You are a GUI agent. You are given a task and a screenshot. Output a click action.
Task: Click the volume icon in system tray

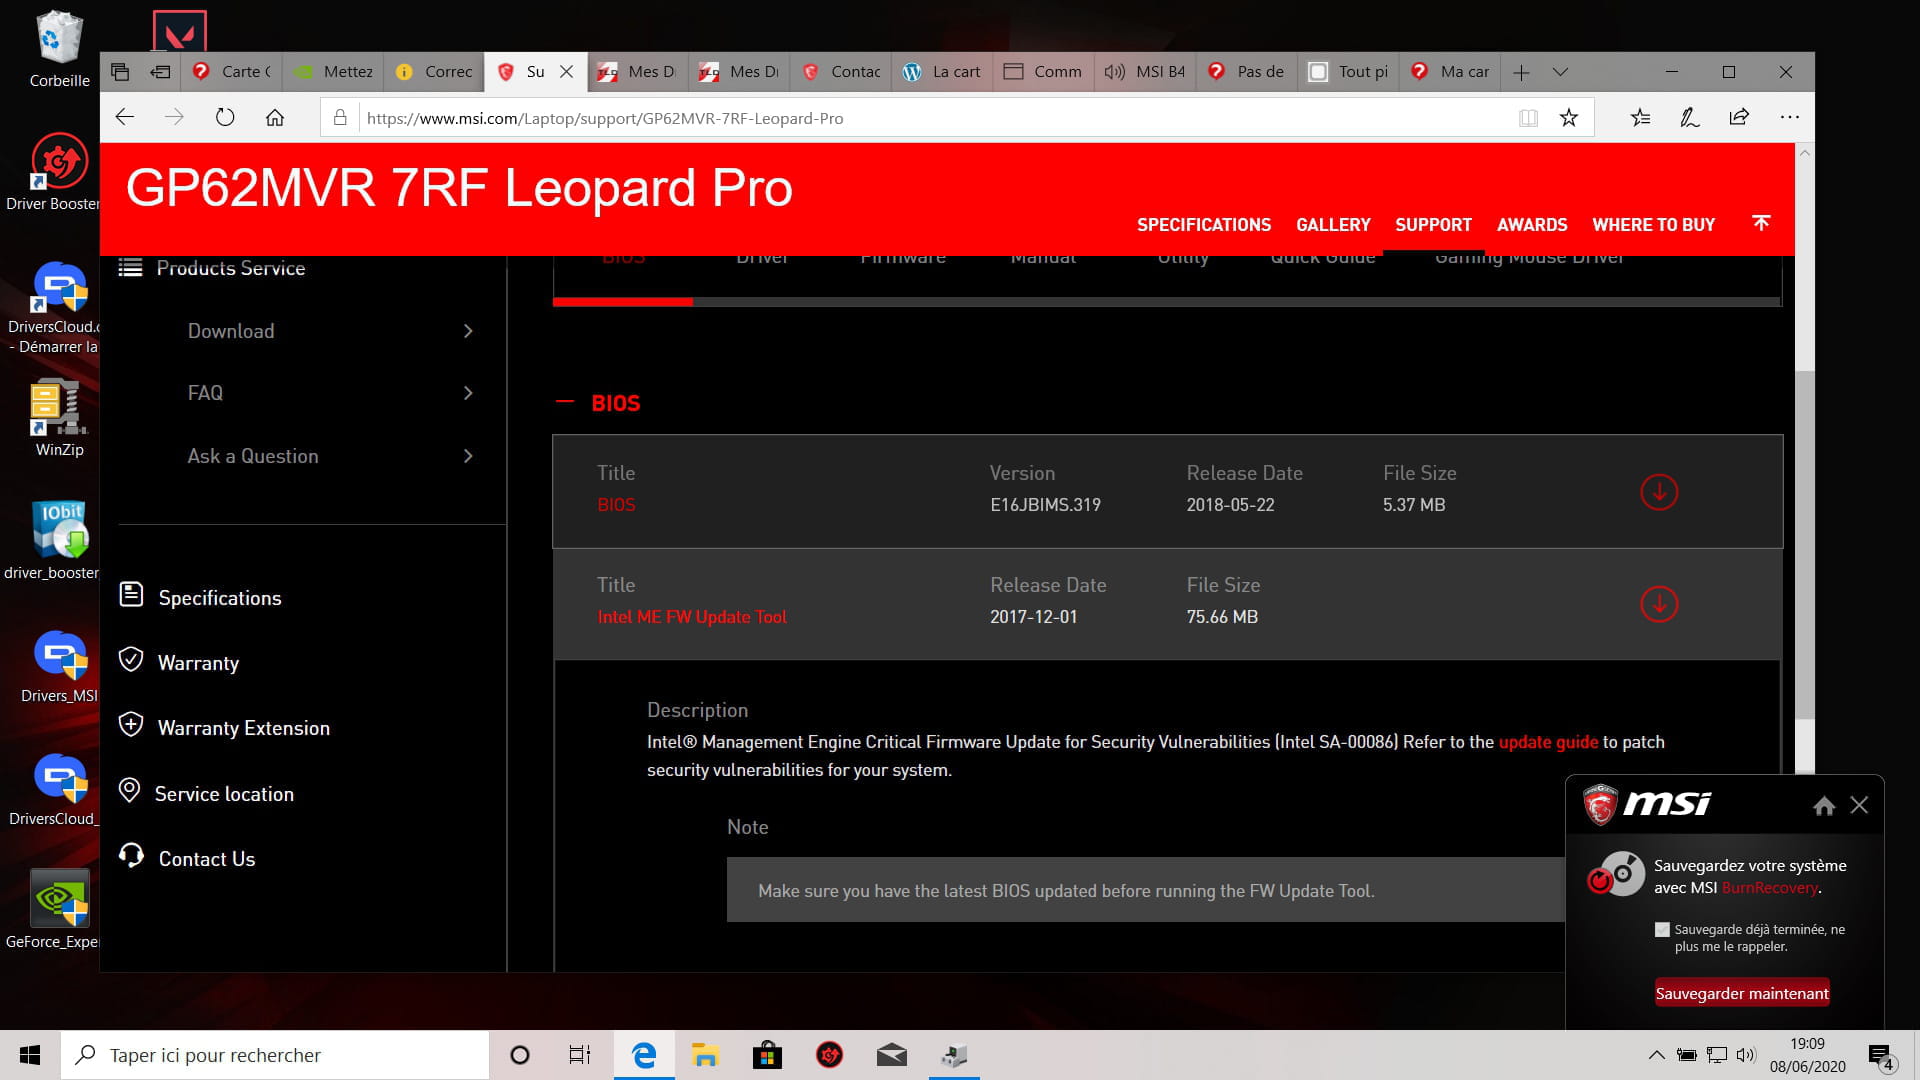coord(1746,1055)
